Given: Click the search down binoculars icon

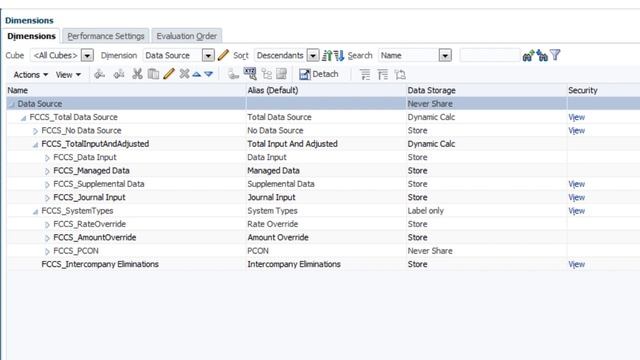Looking at the screenshot, I should click(542, 55).
